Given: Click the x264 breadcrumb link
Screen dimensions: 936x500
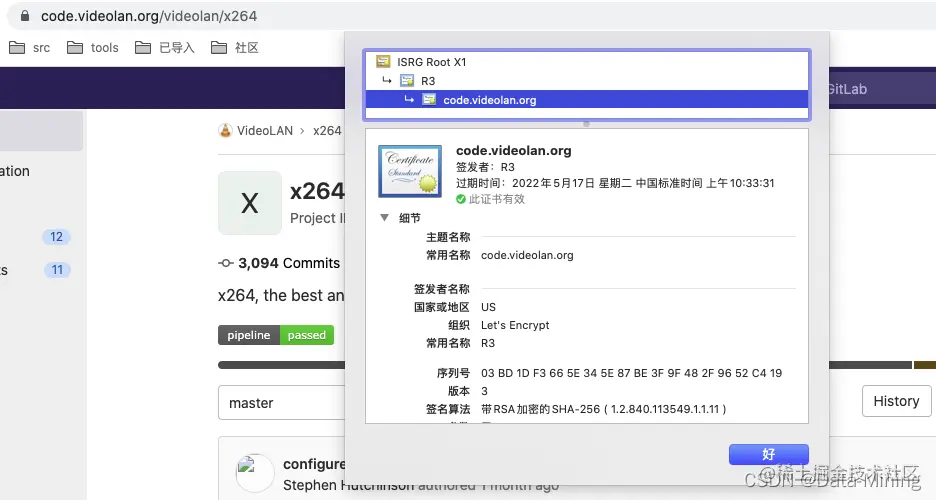Looking at the screenshot, I should click(x=327, y=131).
